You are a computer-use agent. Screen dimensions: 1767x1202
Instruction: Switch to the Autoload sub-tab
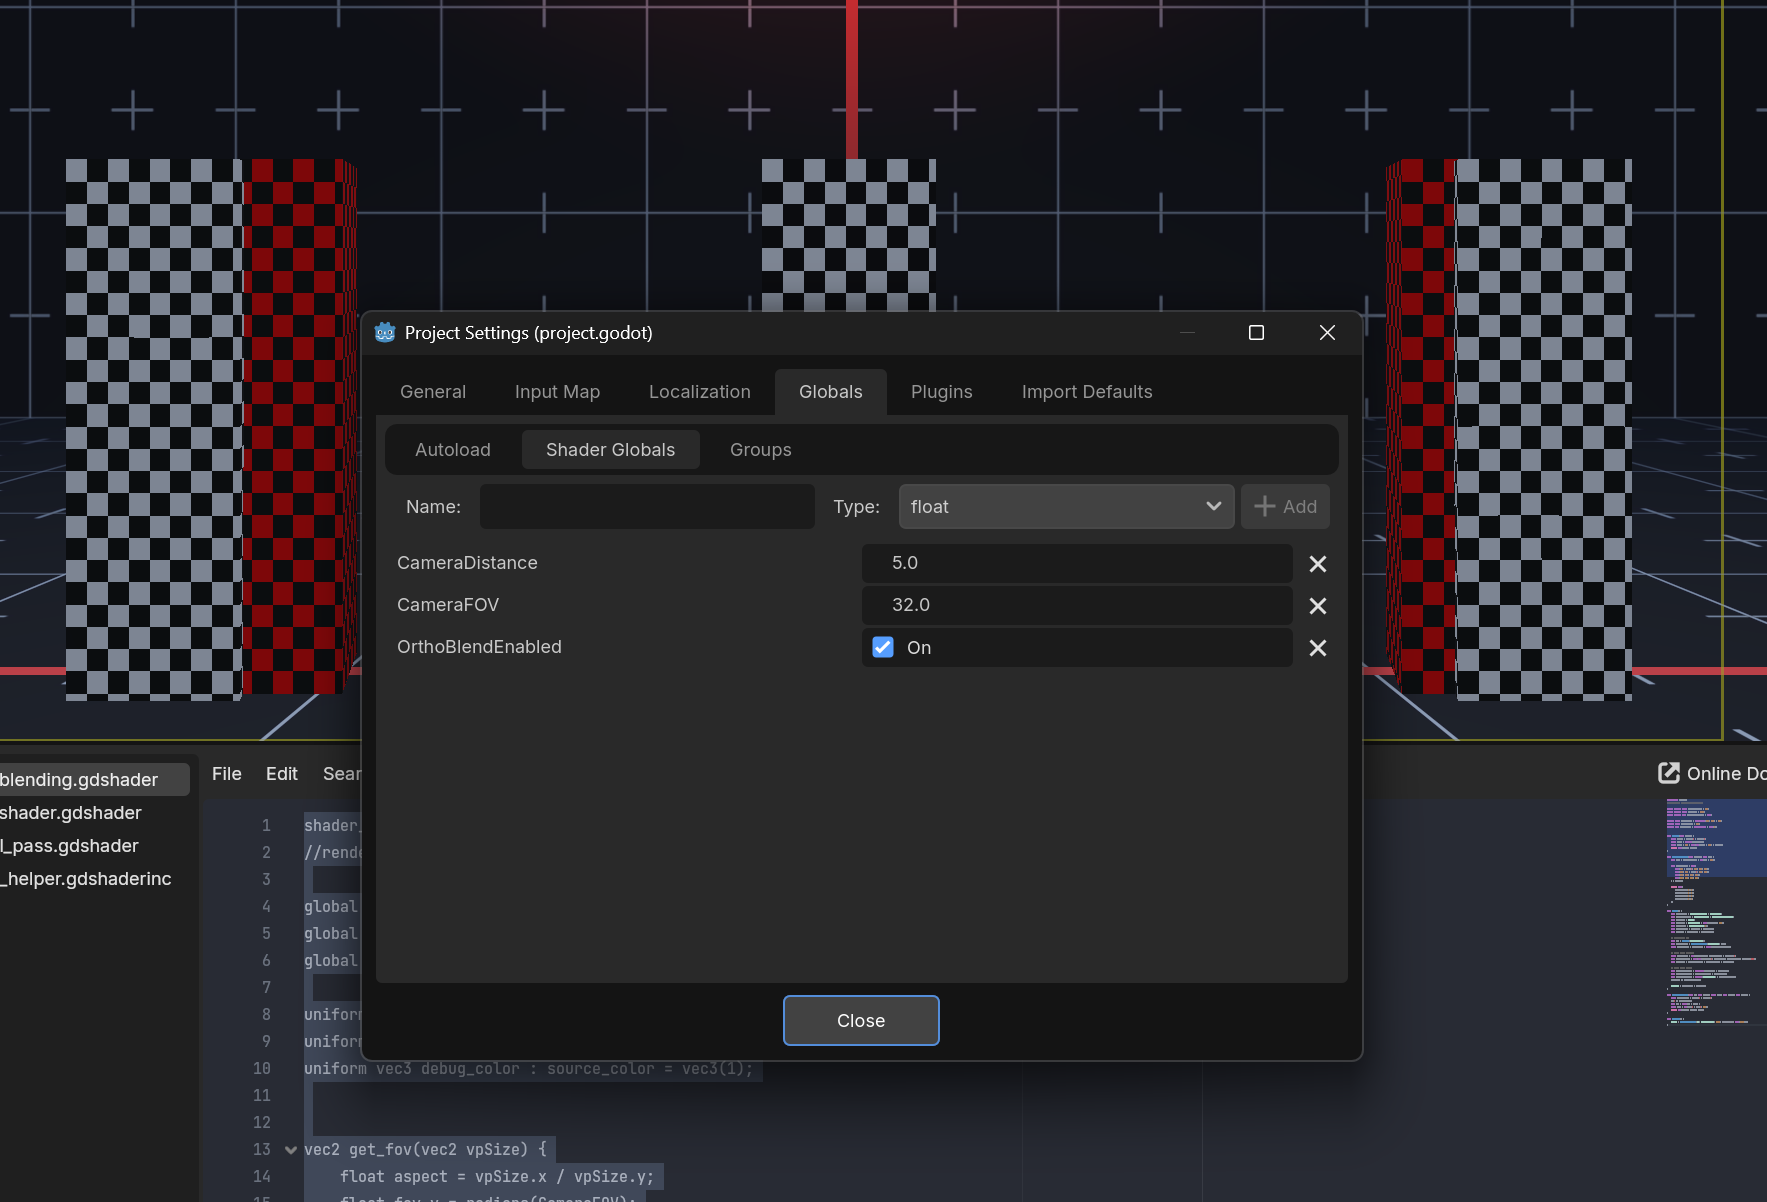point(452,450)
